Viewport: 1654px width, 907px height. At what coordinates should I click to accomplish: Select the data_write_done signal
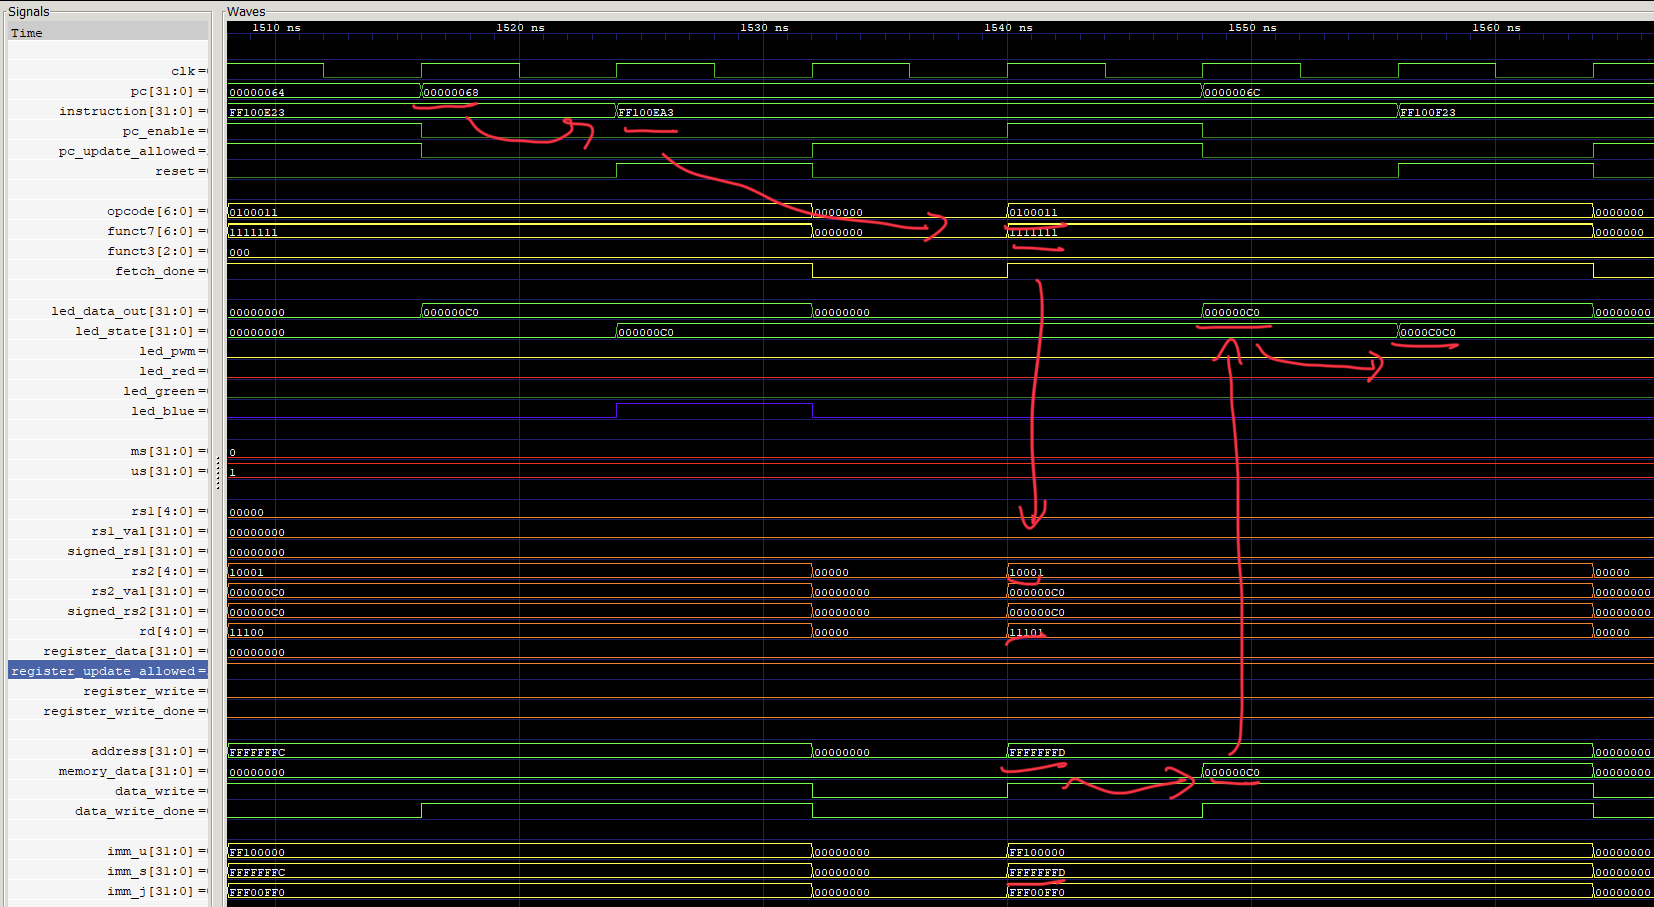click(x=108, y=811)
